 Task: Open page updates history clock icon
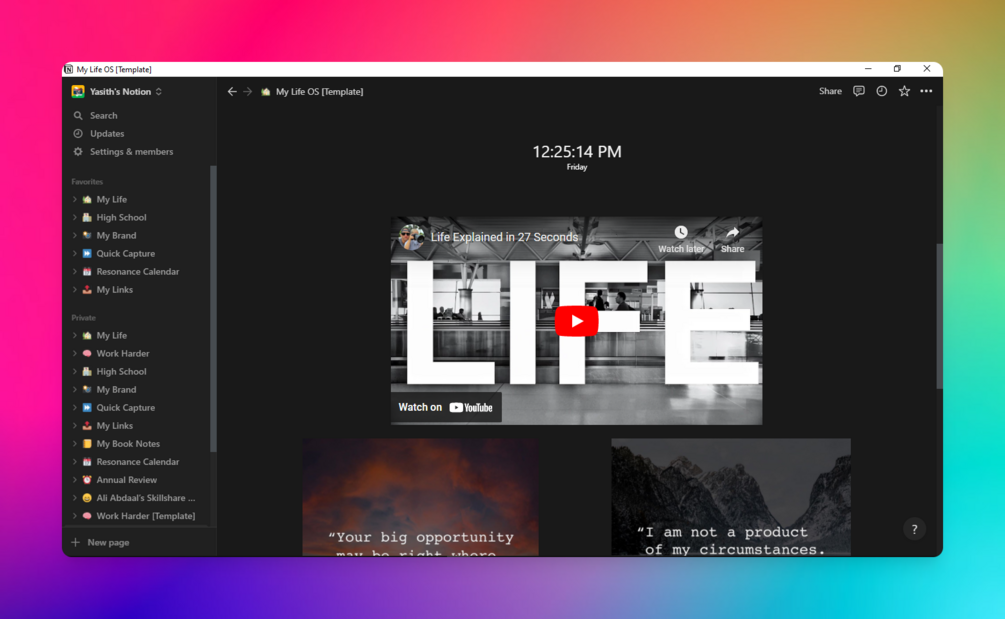881,91
